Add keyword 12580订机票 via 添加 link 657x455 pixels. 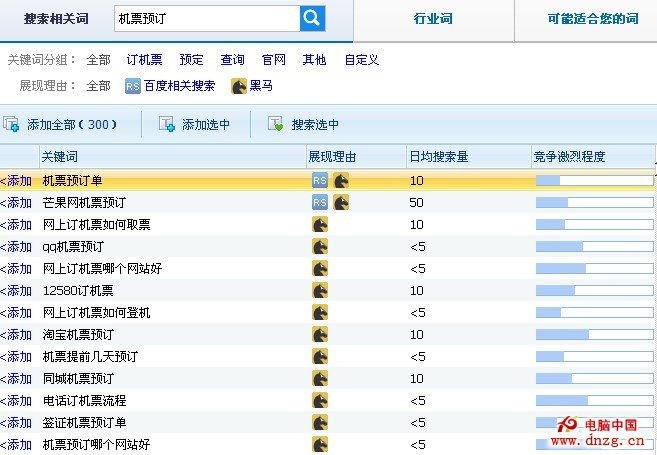[16, 291]
